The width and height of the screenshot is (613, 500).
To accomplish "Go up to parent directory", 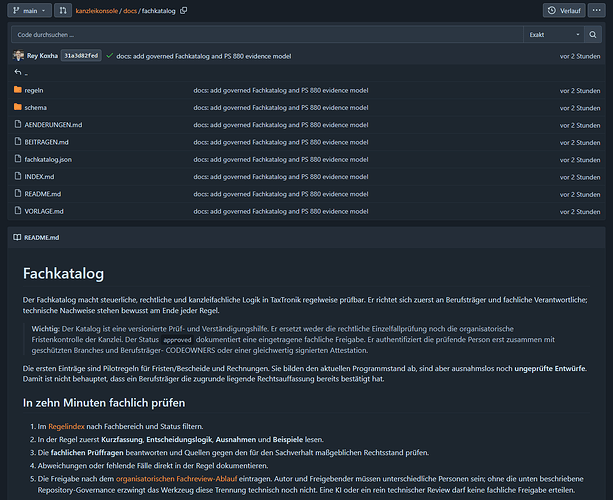I will coord(20,73).
